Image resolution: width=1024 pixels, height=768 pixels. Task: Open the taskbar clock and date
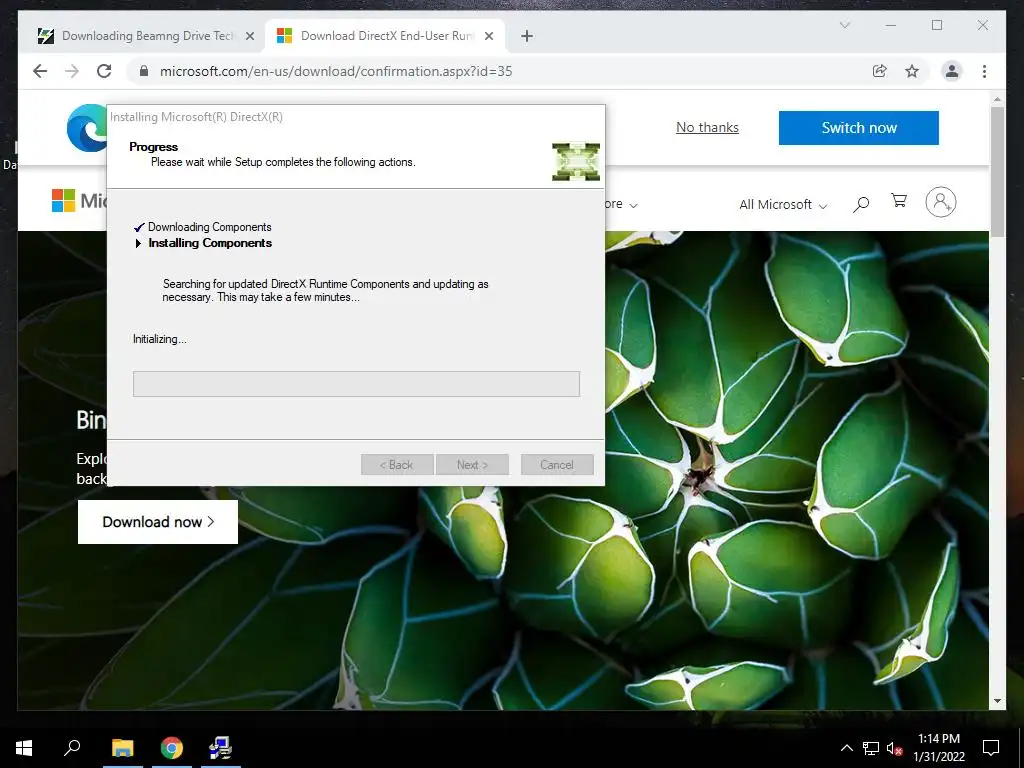[938, 748]
